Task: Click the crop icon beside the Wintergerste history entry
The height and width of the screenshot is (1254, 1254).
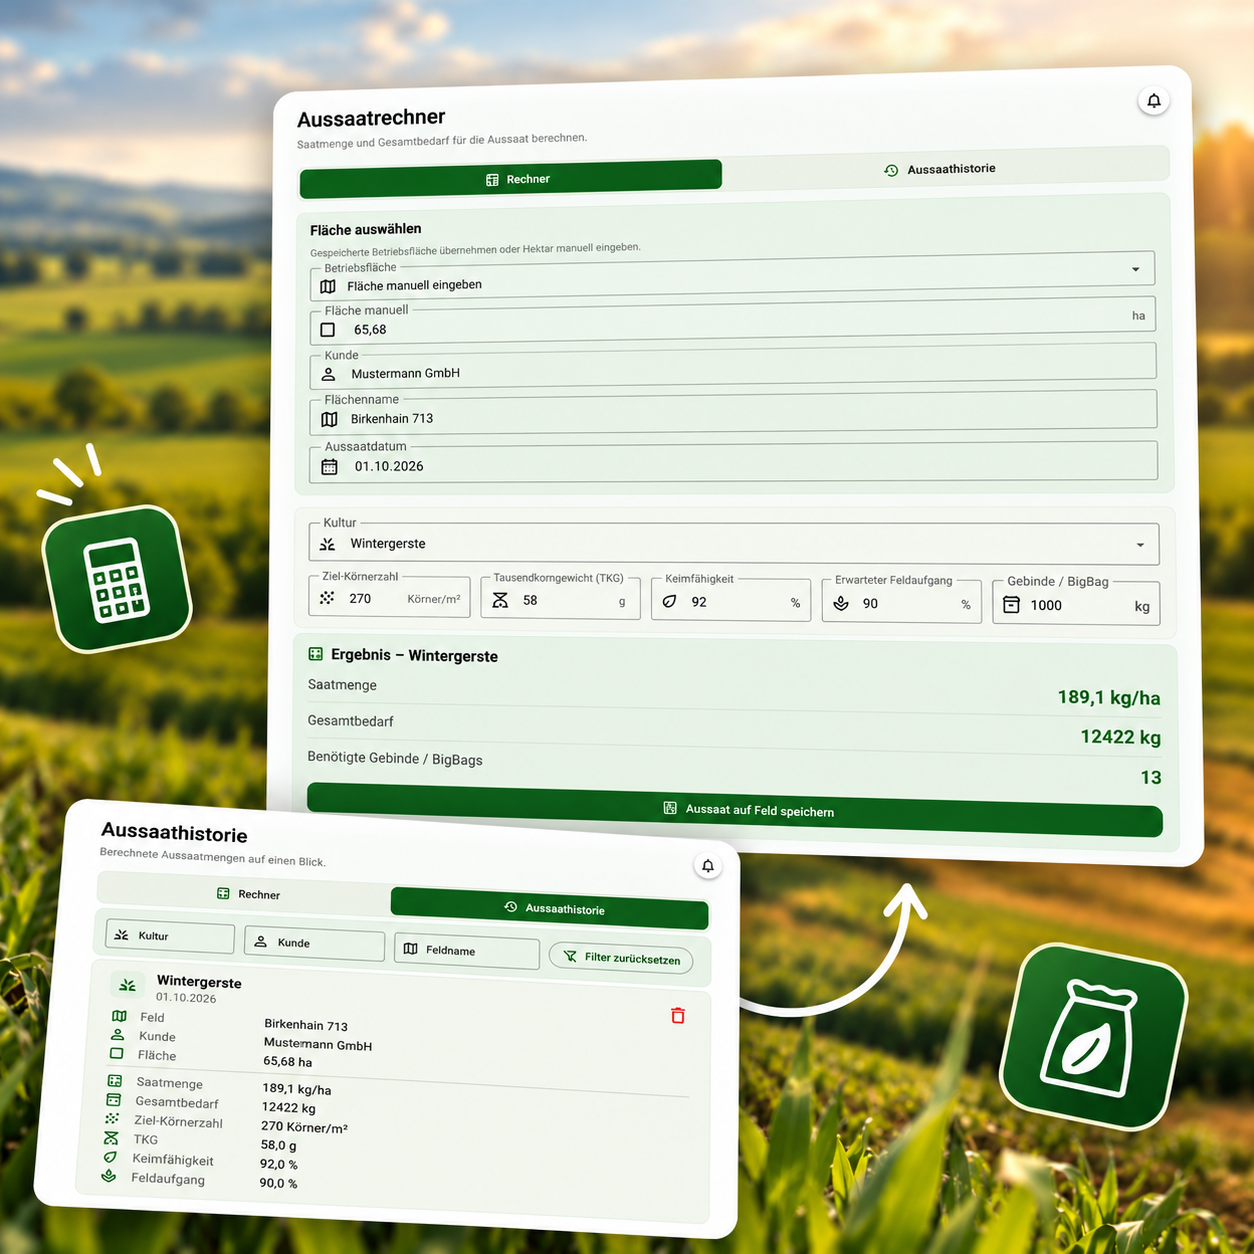Action: coord(127,985)
